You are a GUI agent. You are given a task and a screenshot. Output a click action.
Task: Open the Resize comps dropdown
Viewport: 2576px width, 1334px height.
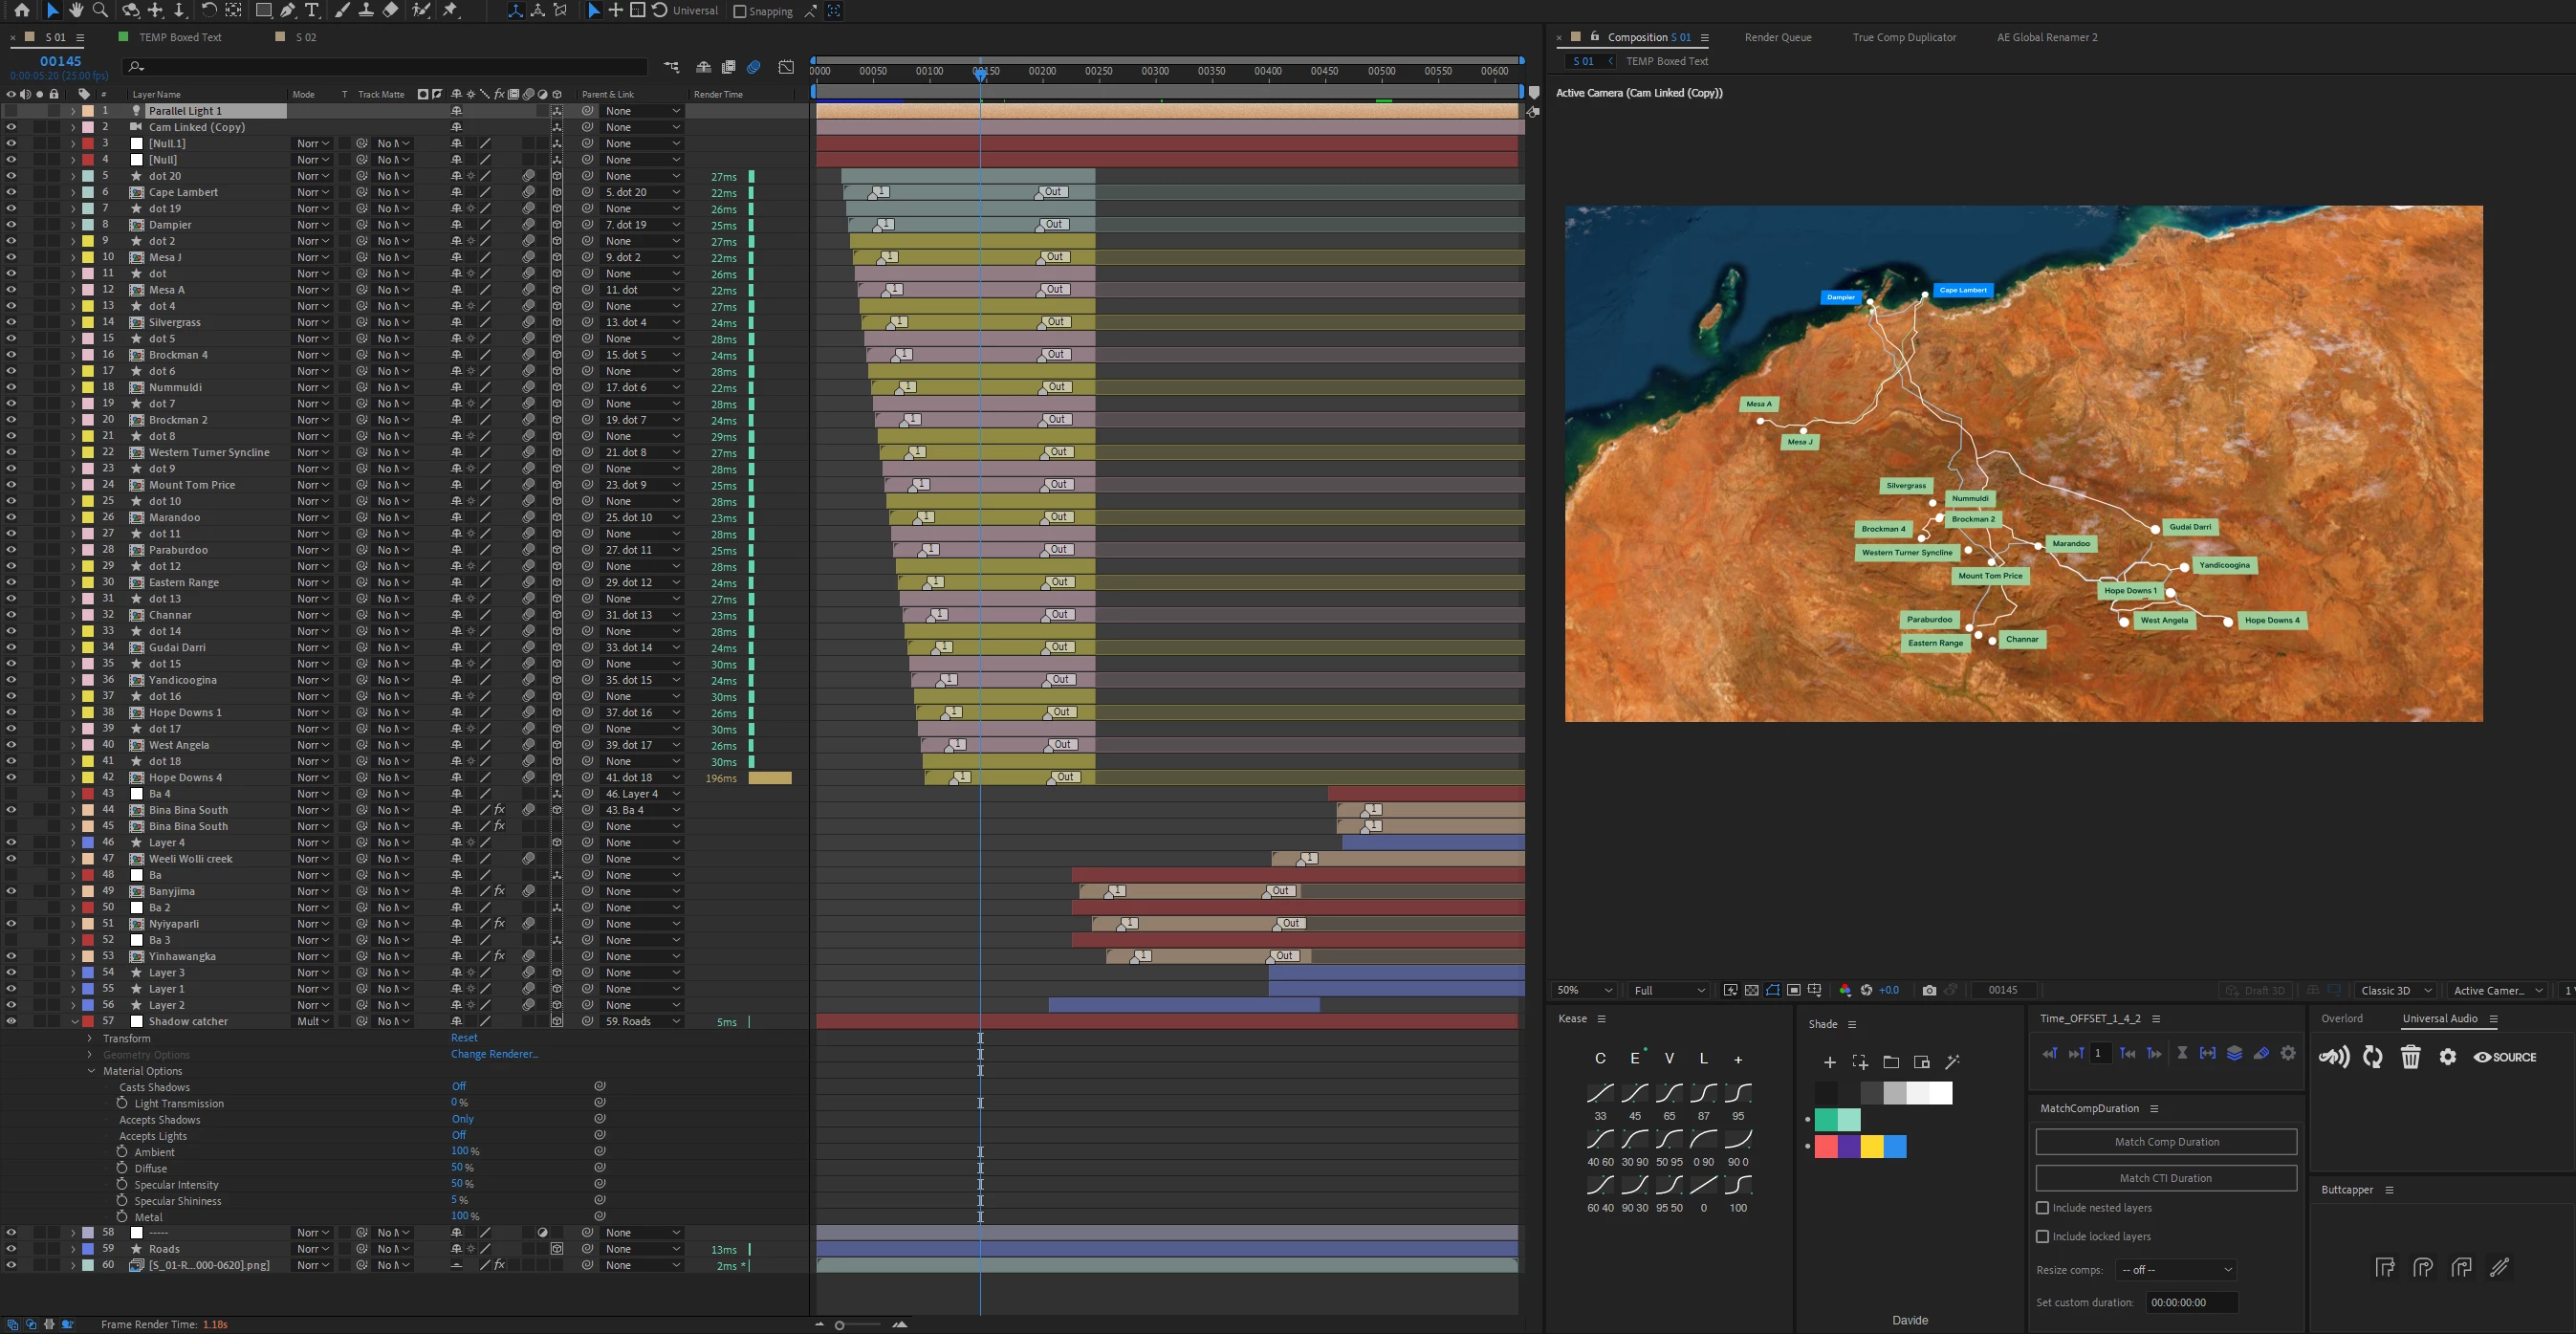[x=2176, y=1270]
